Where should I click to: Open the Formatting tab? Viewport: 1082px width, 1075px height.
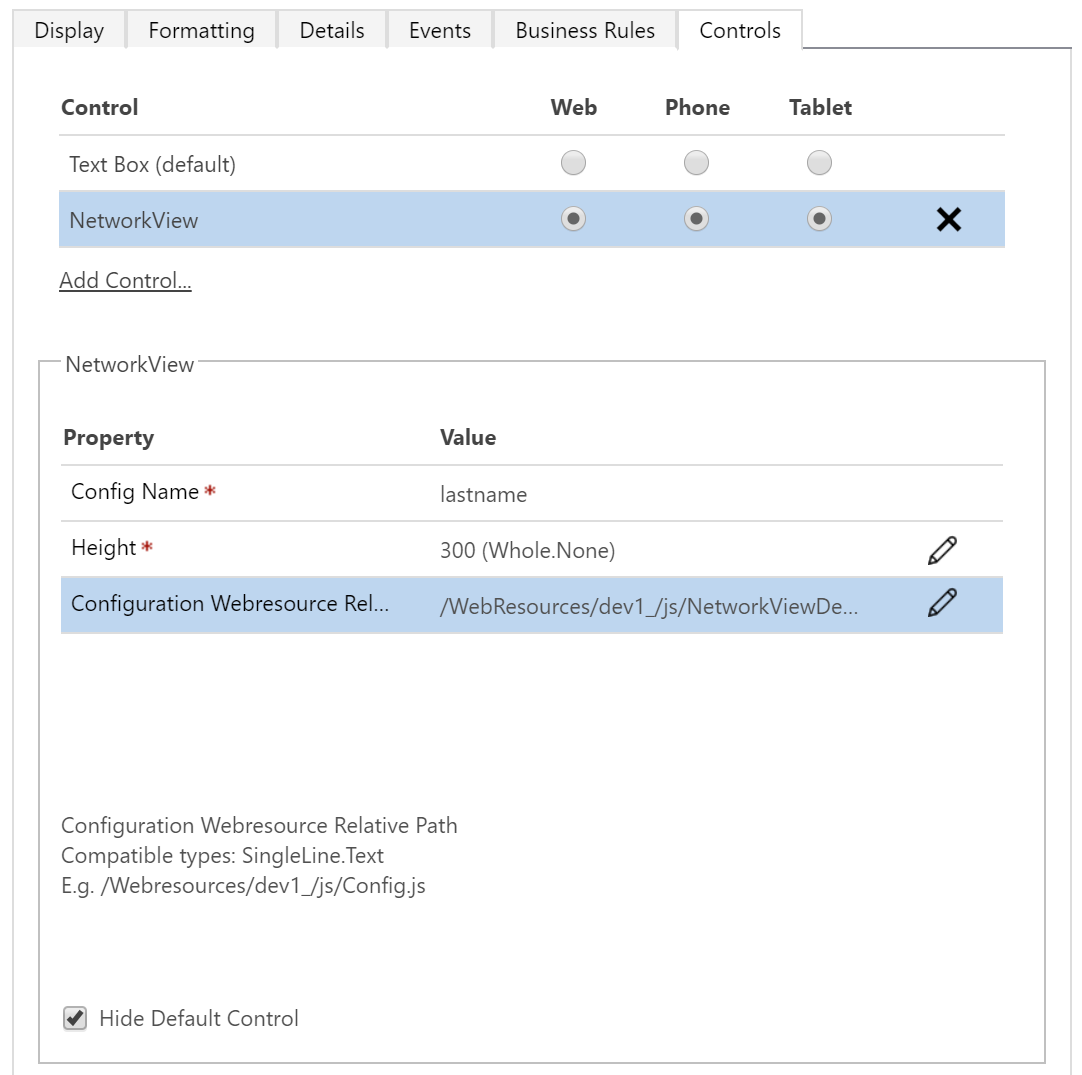201,31
